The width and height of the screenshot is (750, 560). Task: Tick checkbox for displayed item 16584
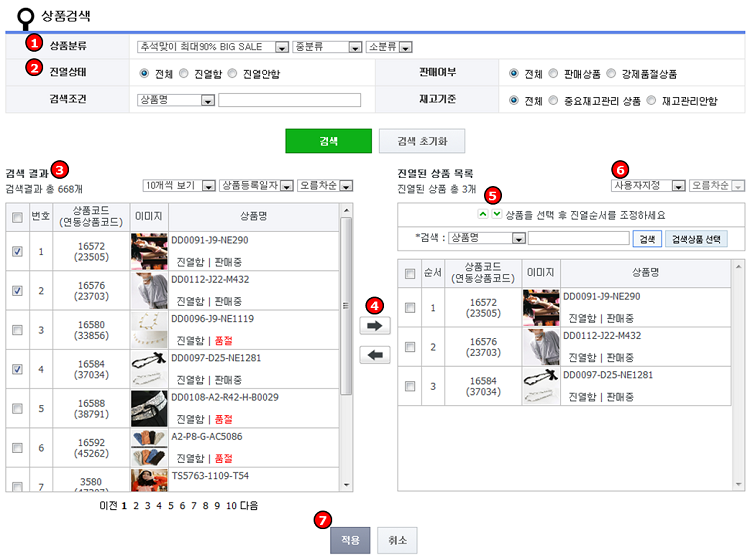pos(409,386)
